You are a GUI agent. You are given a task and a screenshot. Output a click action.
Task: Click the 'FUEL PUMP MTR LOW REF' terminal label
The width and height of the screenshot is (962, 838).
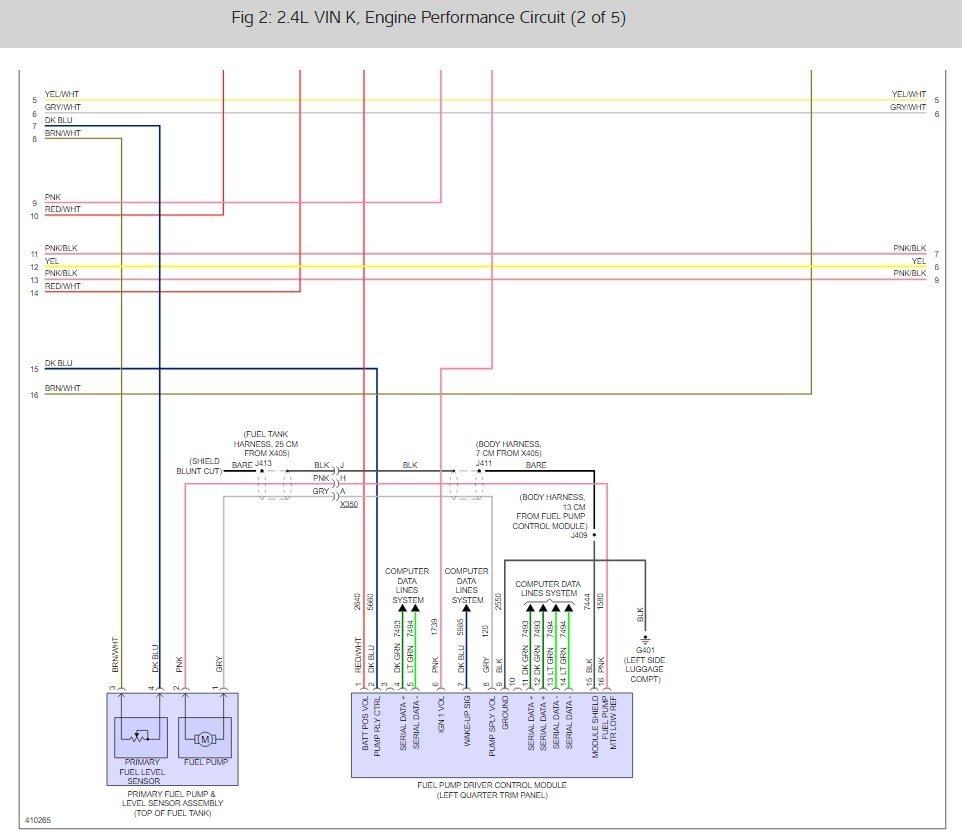click(609, 723)
